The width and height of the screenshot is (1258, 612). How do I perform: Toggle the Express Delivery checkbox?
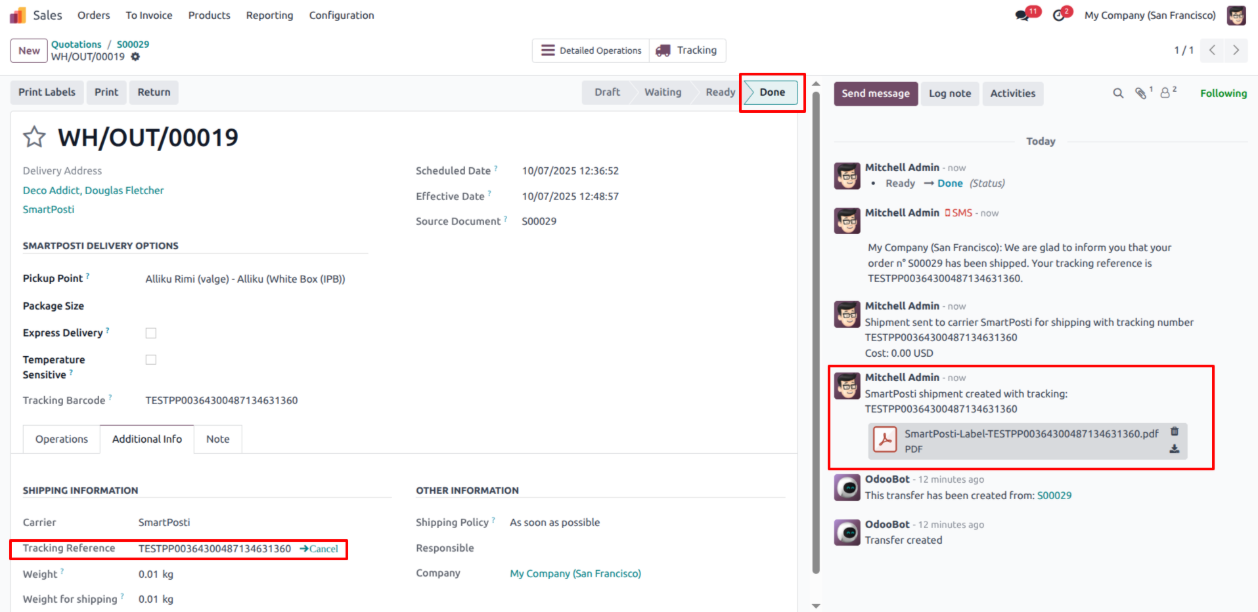point(151,333)
